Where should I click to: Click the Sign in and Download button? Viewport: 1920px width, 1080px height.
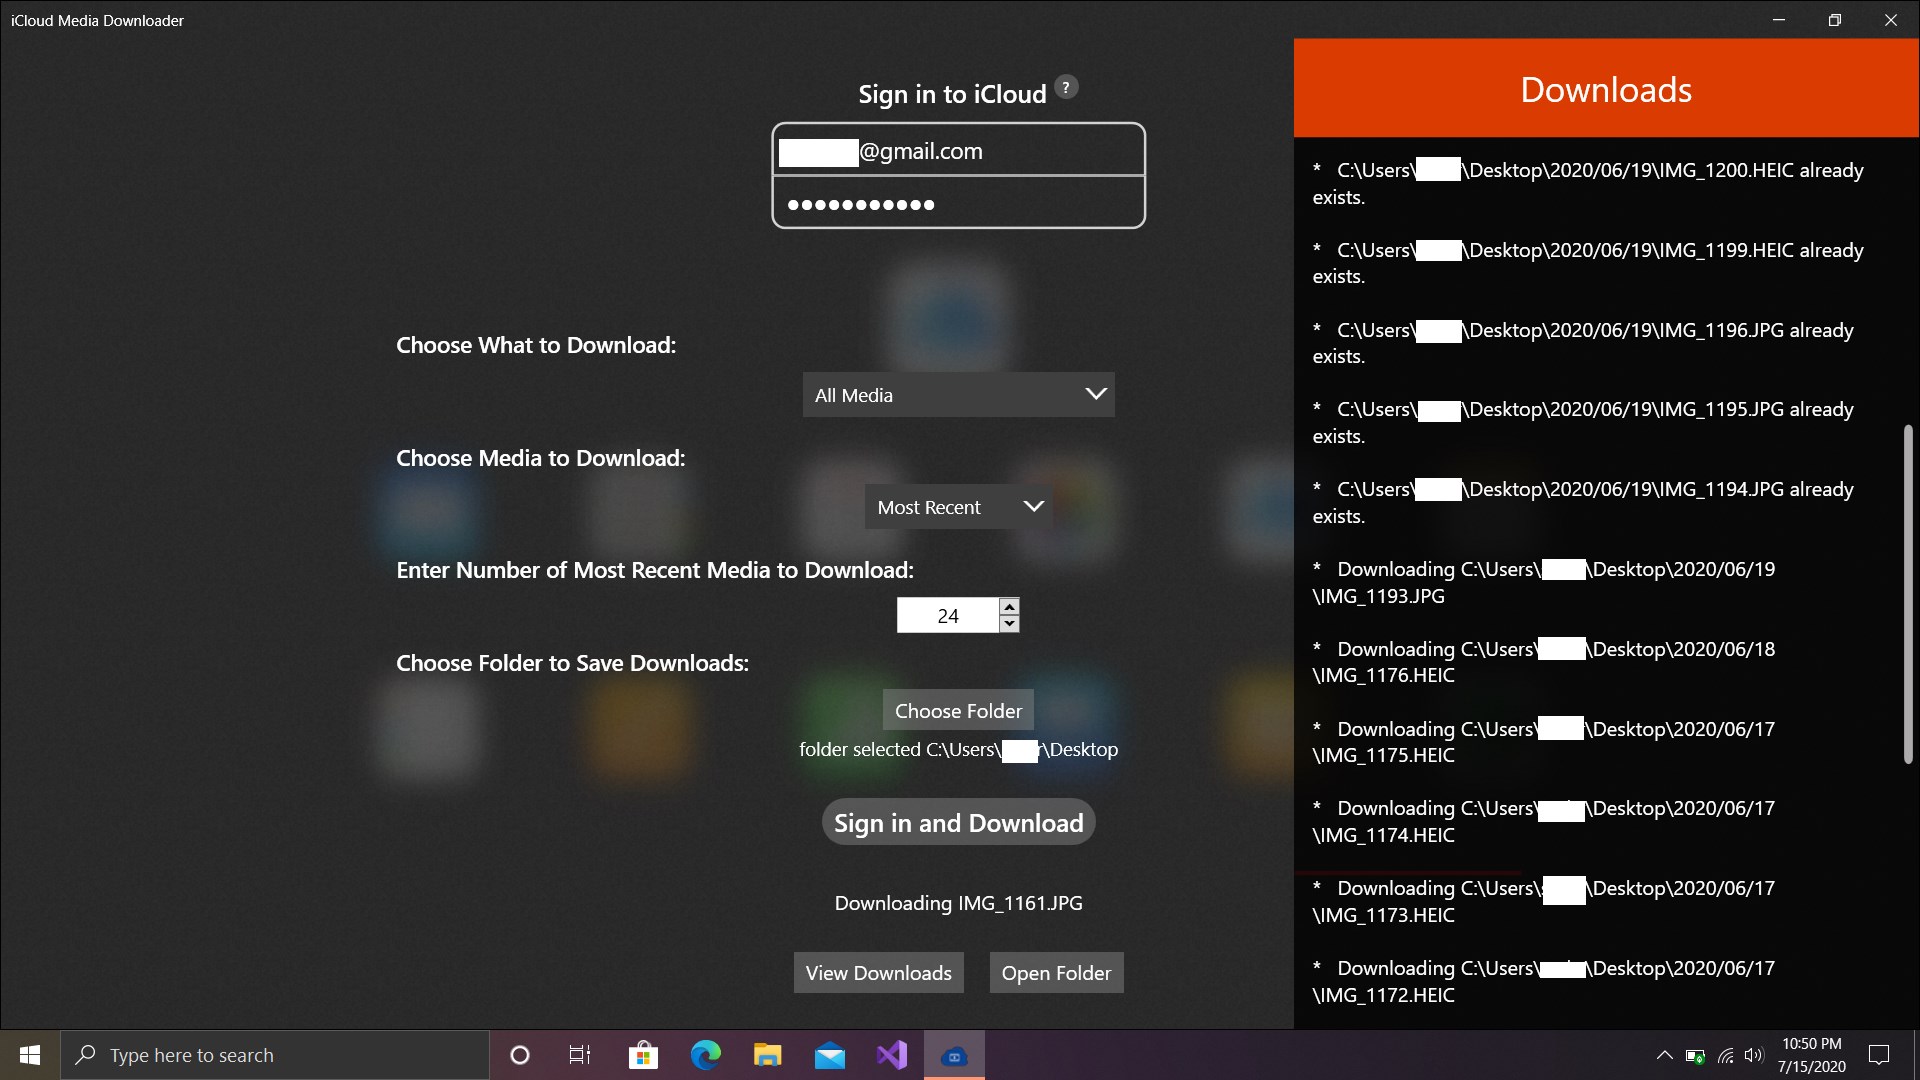tap(958, 822)
